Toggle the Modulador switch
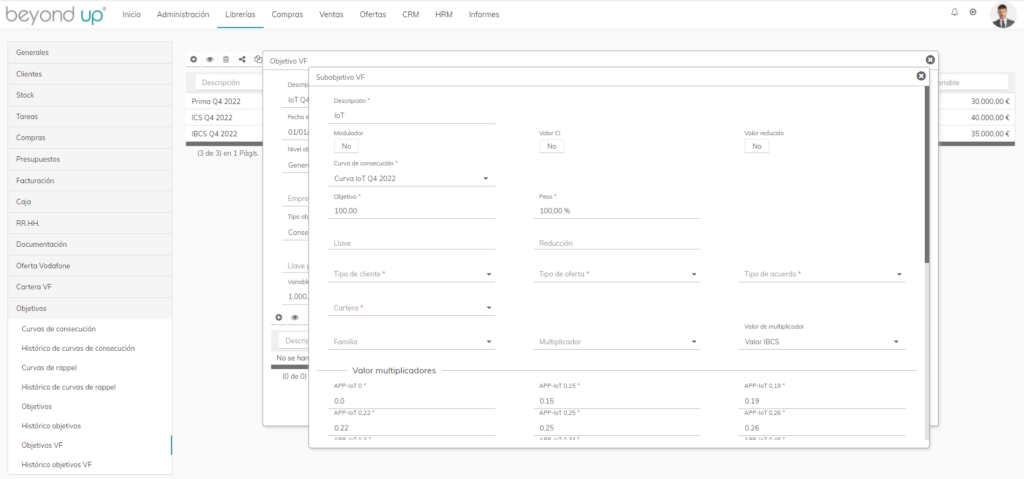The width and height of the screenshot is (1024, 479). pyautogui.click(x=346, y=146)
